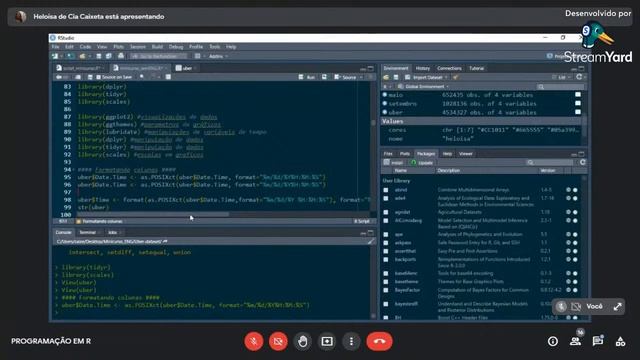Check the AICcmodavg package checkbox
640x360 pixels.
tap(386, 220)
